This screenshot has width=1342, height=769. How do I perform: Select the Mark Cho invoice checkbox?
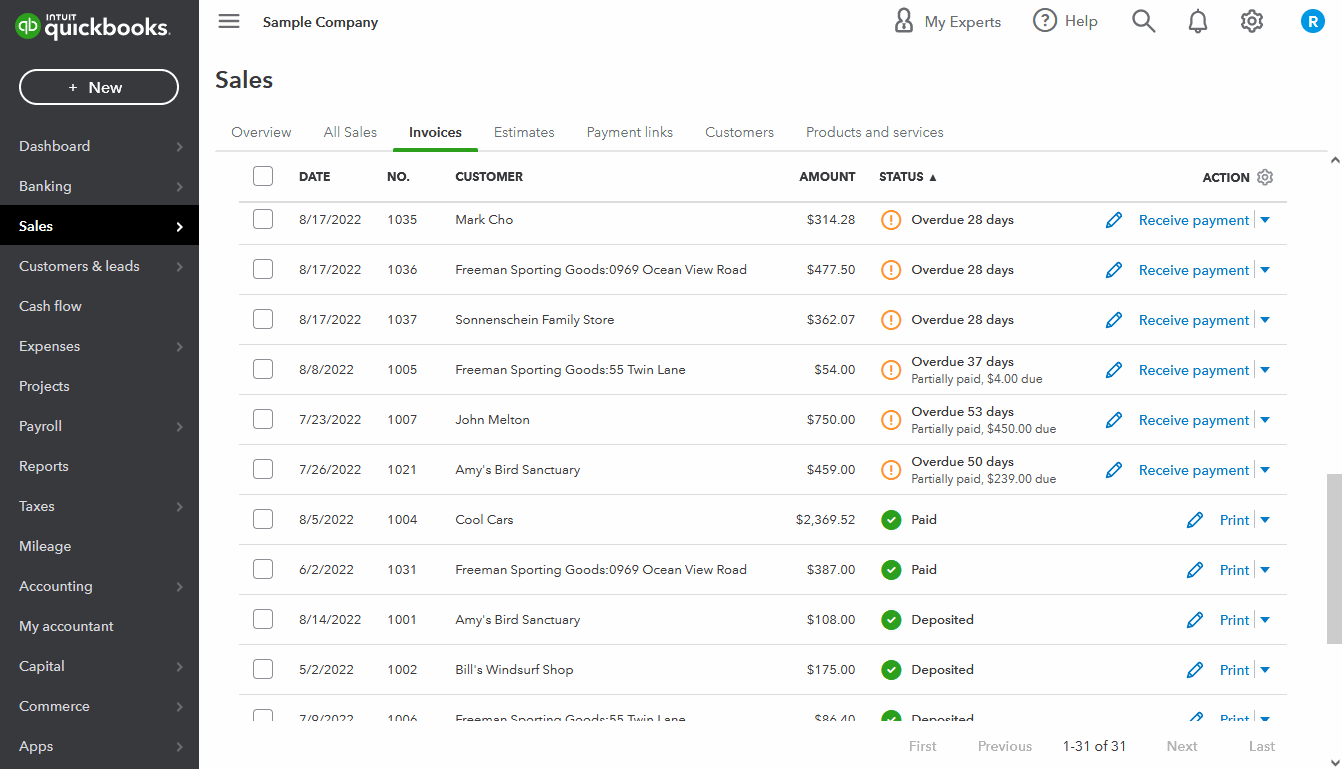tap(263, 219)
